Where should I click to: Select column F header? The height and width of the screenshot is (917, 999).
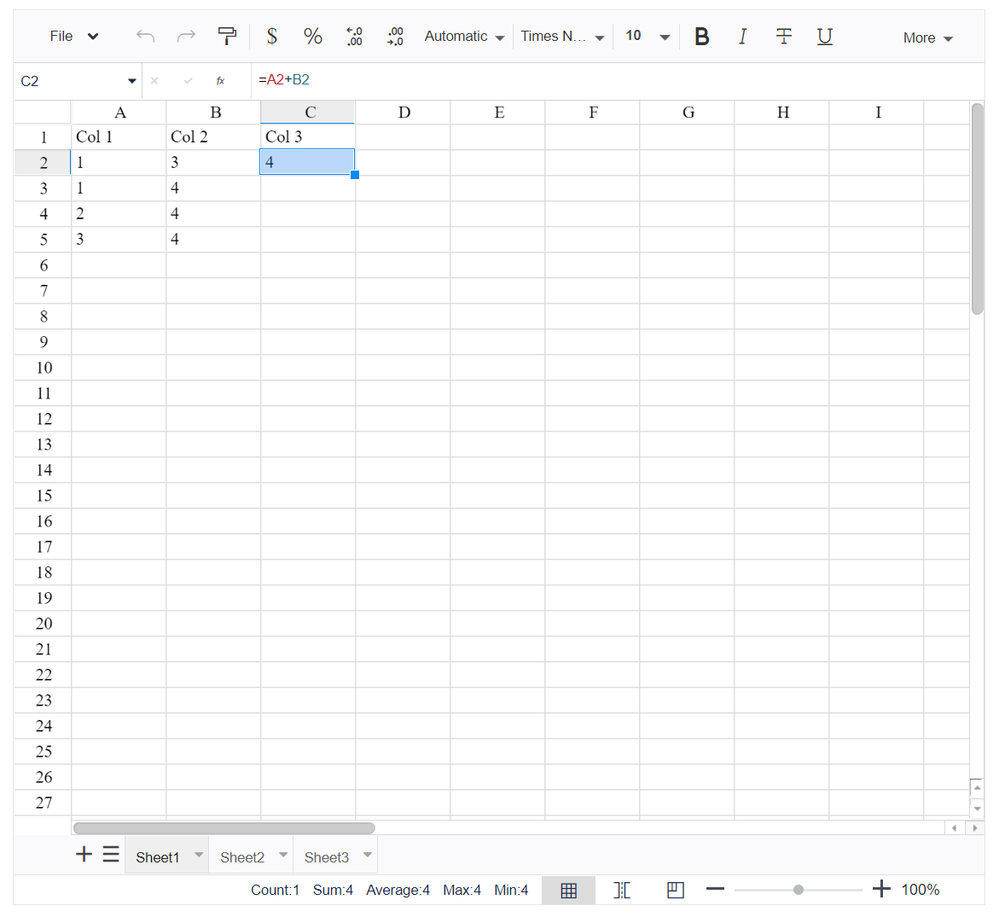click(x=593, y=113)
